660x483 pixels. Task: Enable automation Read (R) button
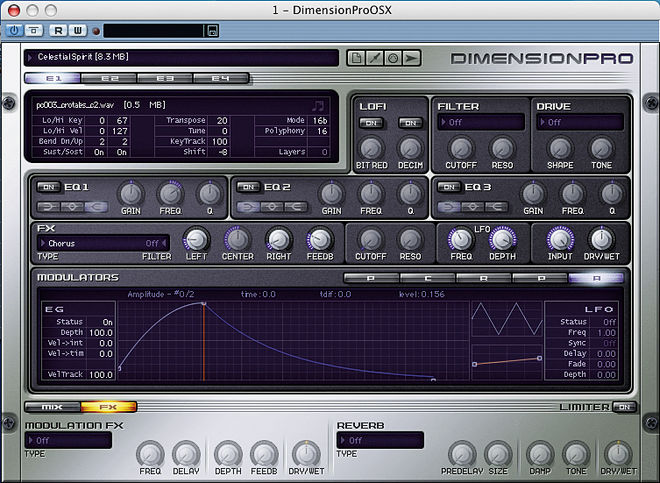click(x=59, y=30)
